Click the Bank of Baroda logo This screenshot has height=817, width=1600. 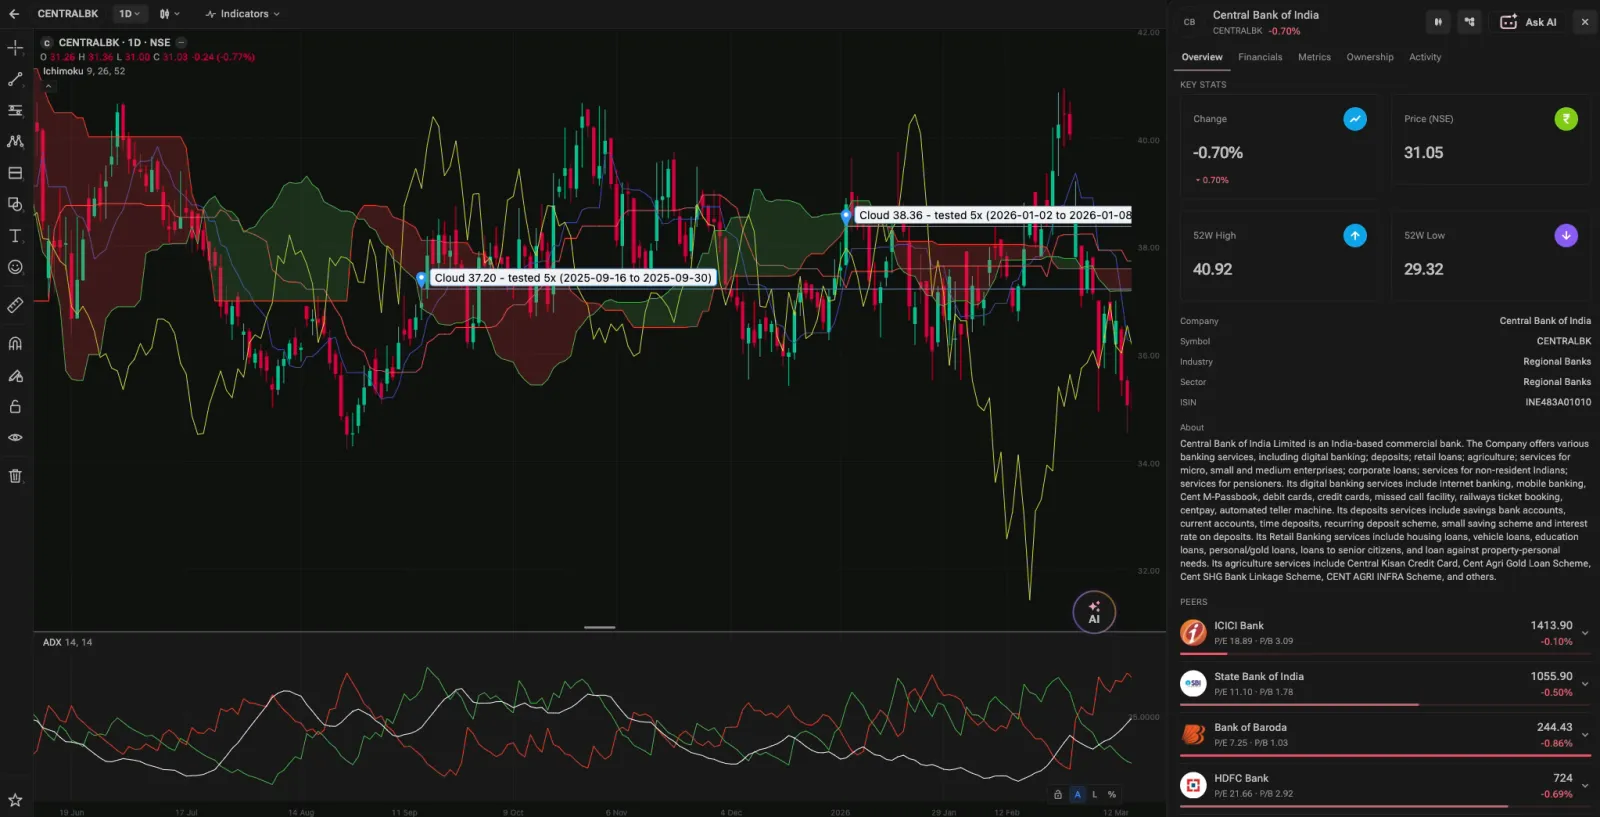1193,734
